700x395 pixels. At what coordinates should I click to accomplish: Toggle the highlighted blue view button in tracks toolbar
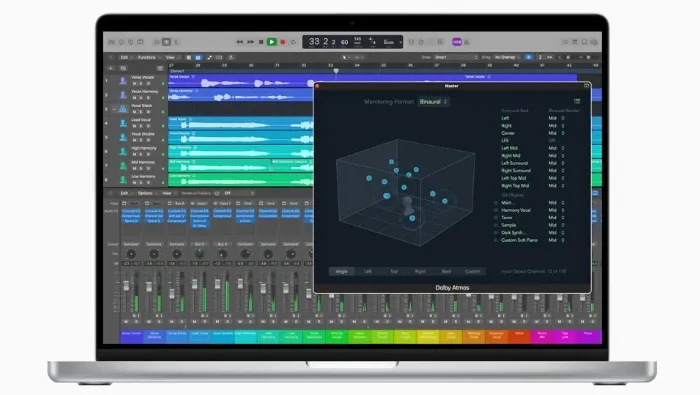tap(198, 58)
